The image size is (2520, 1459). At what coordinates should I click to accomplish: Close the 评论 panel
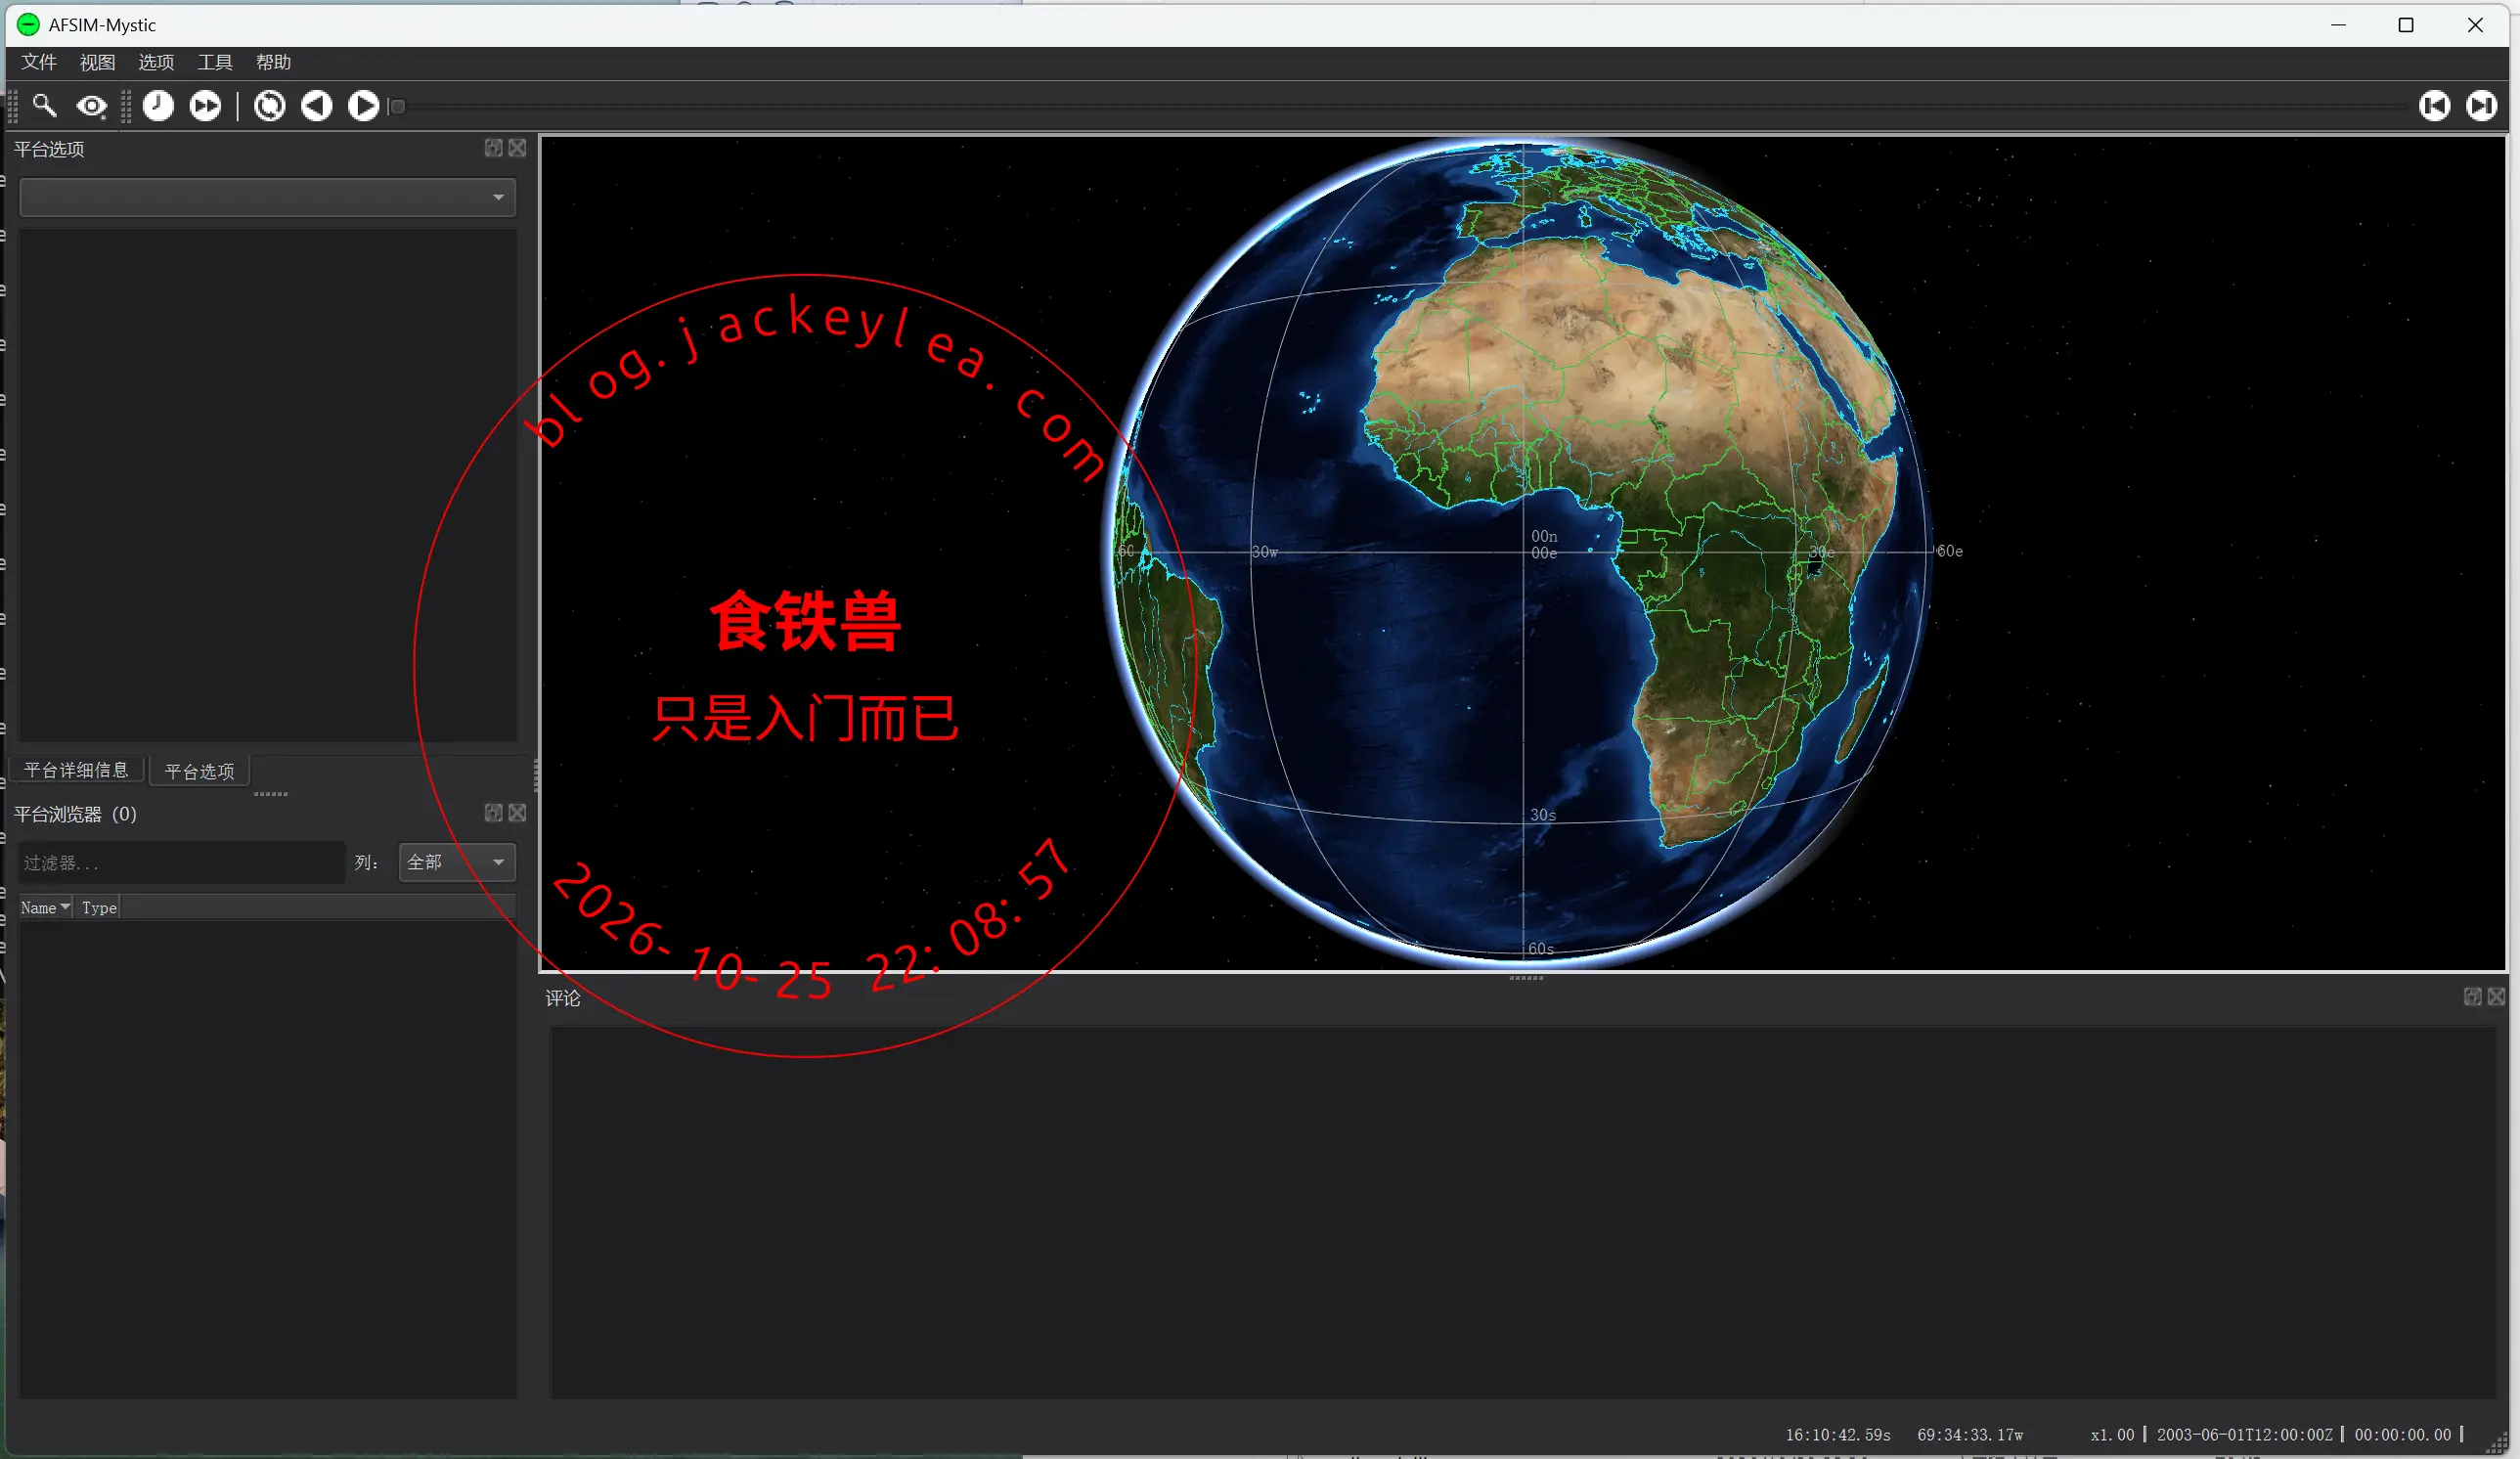click(2496, 997)
